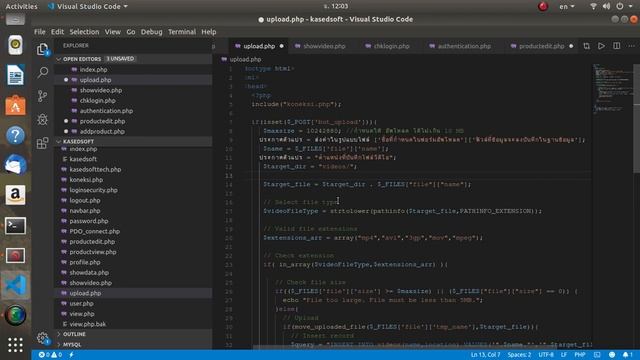Change indentation via Spaces: 2

519,355
